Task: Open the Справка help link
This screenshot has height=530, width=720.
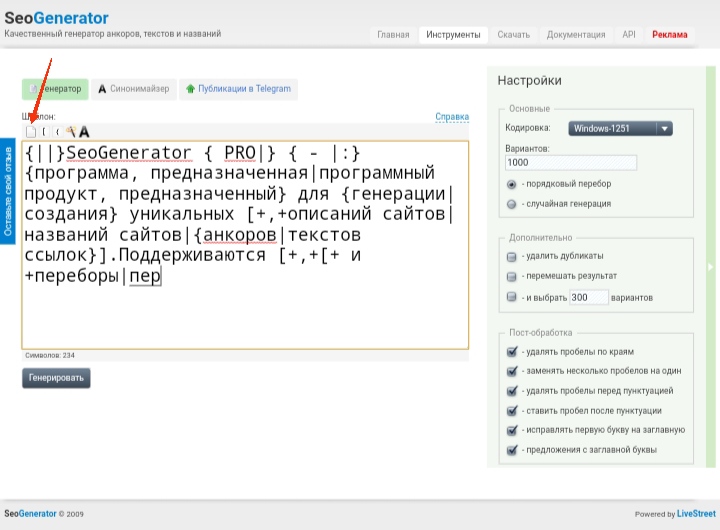Action: pos(452,117)
